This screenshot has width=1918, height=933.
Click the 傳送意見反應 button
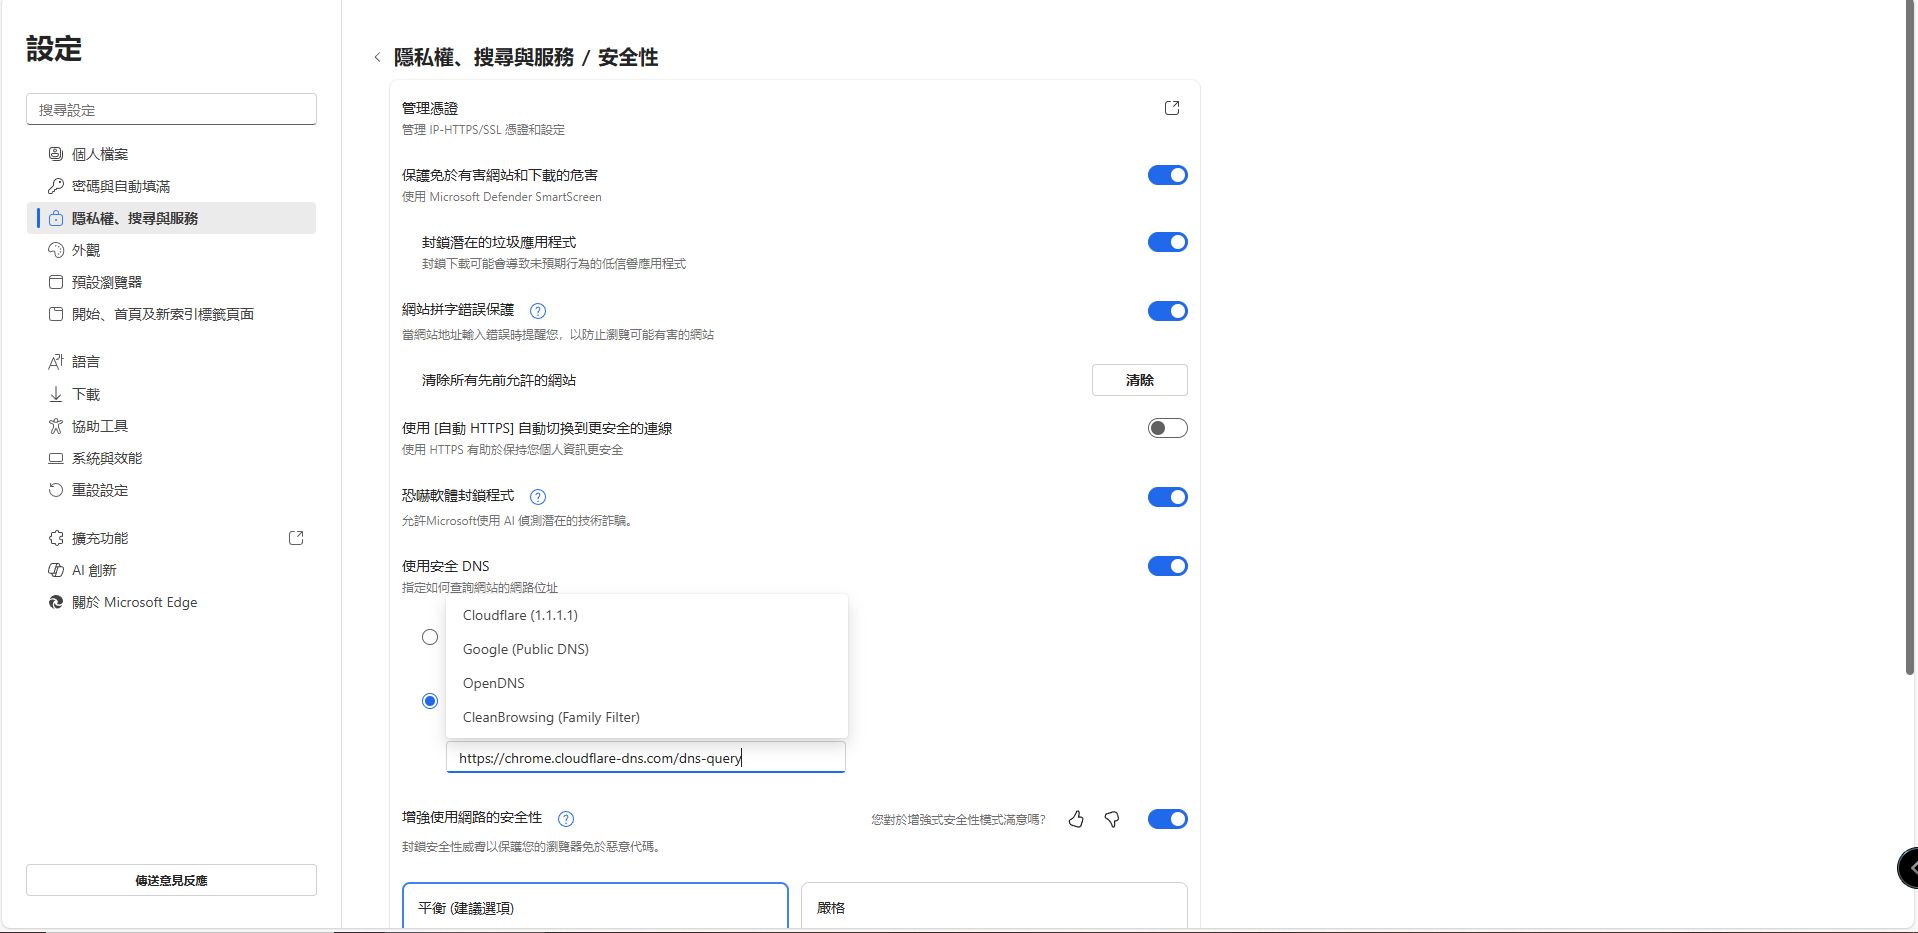tap(171, 880)
